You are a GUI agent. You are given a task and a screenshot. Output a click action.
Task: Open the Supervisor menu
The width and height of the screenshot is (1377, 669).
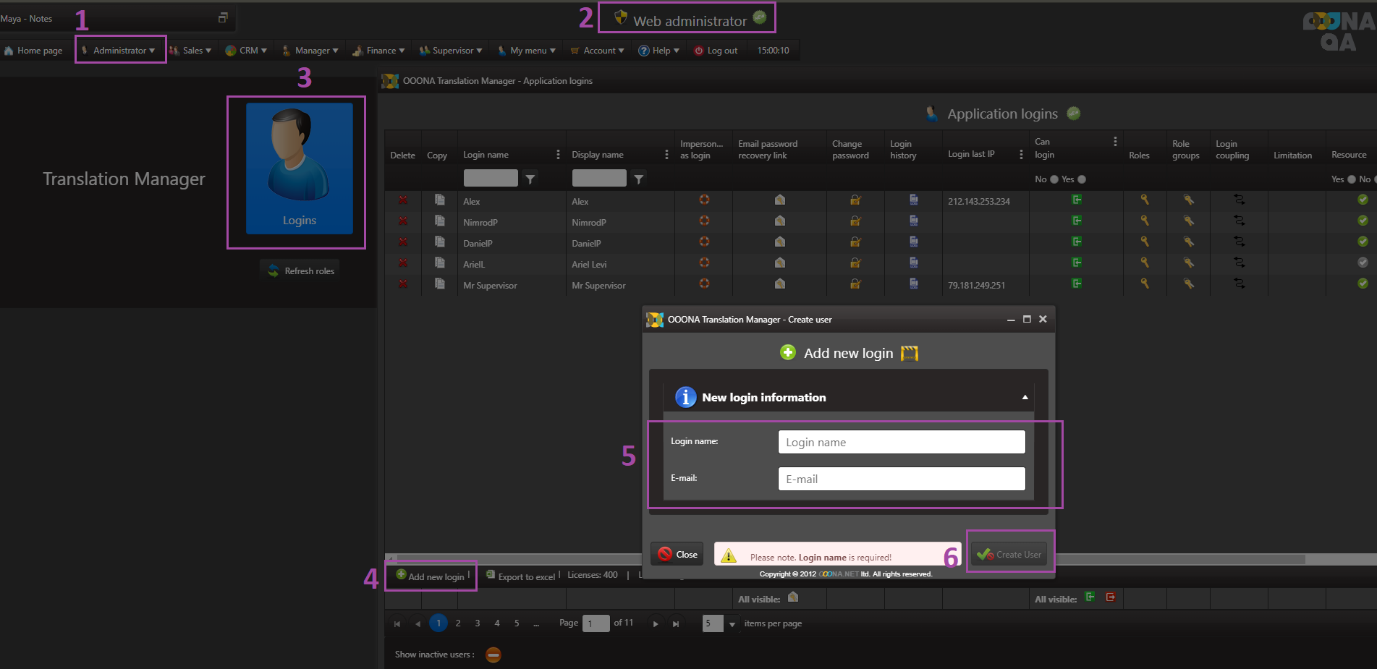coord(452,50)
